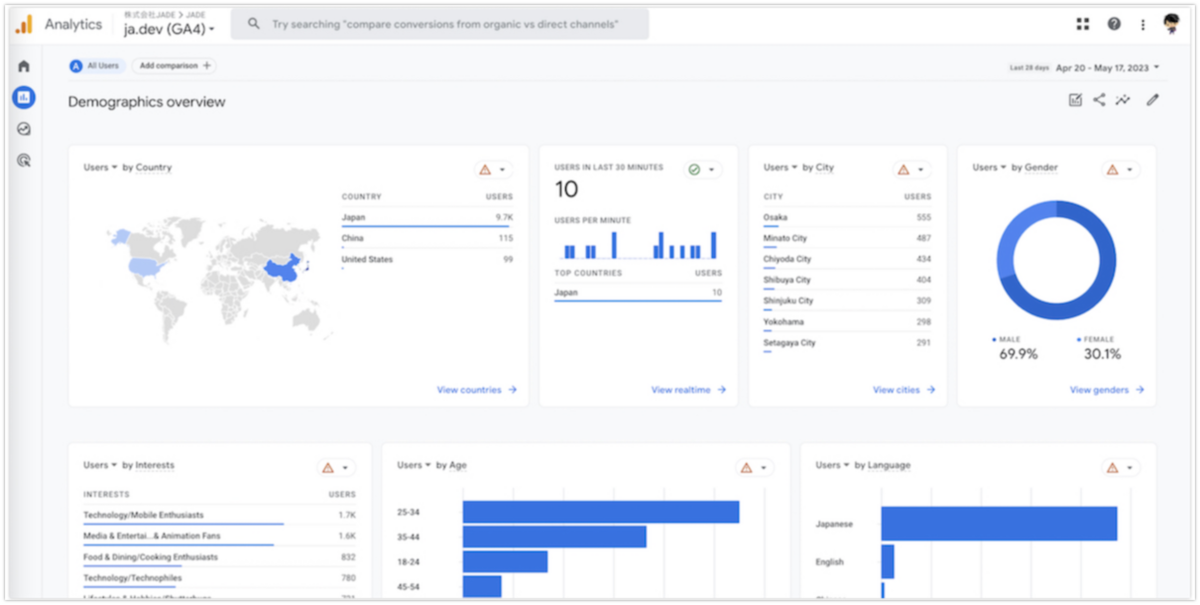Select Technology/Technophiles interest row
Viewport: 1200px width, 605px height.
[x=219, y=578]
